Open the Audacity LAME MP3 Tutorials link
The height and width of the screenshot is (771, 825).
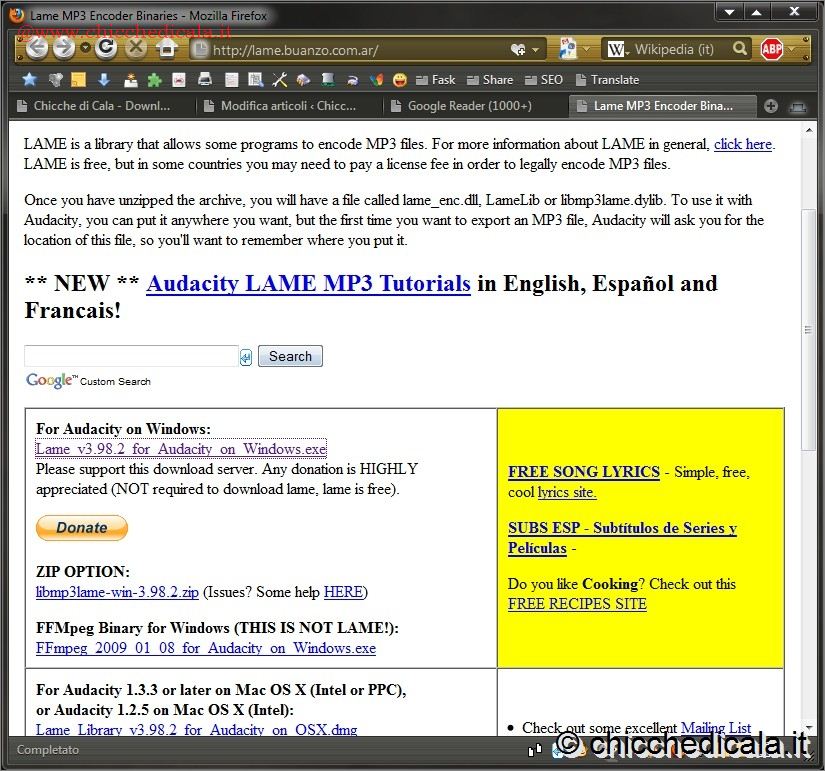pos(308,283)
